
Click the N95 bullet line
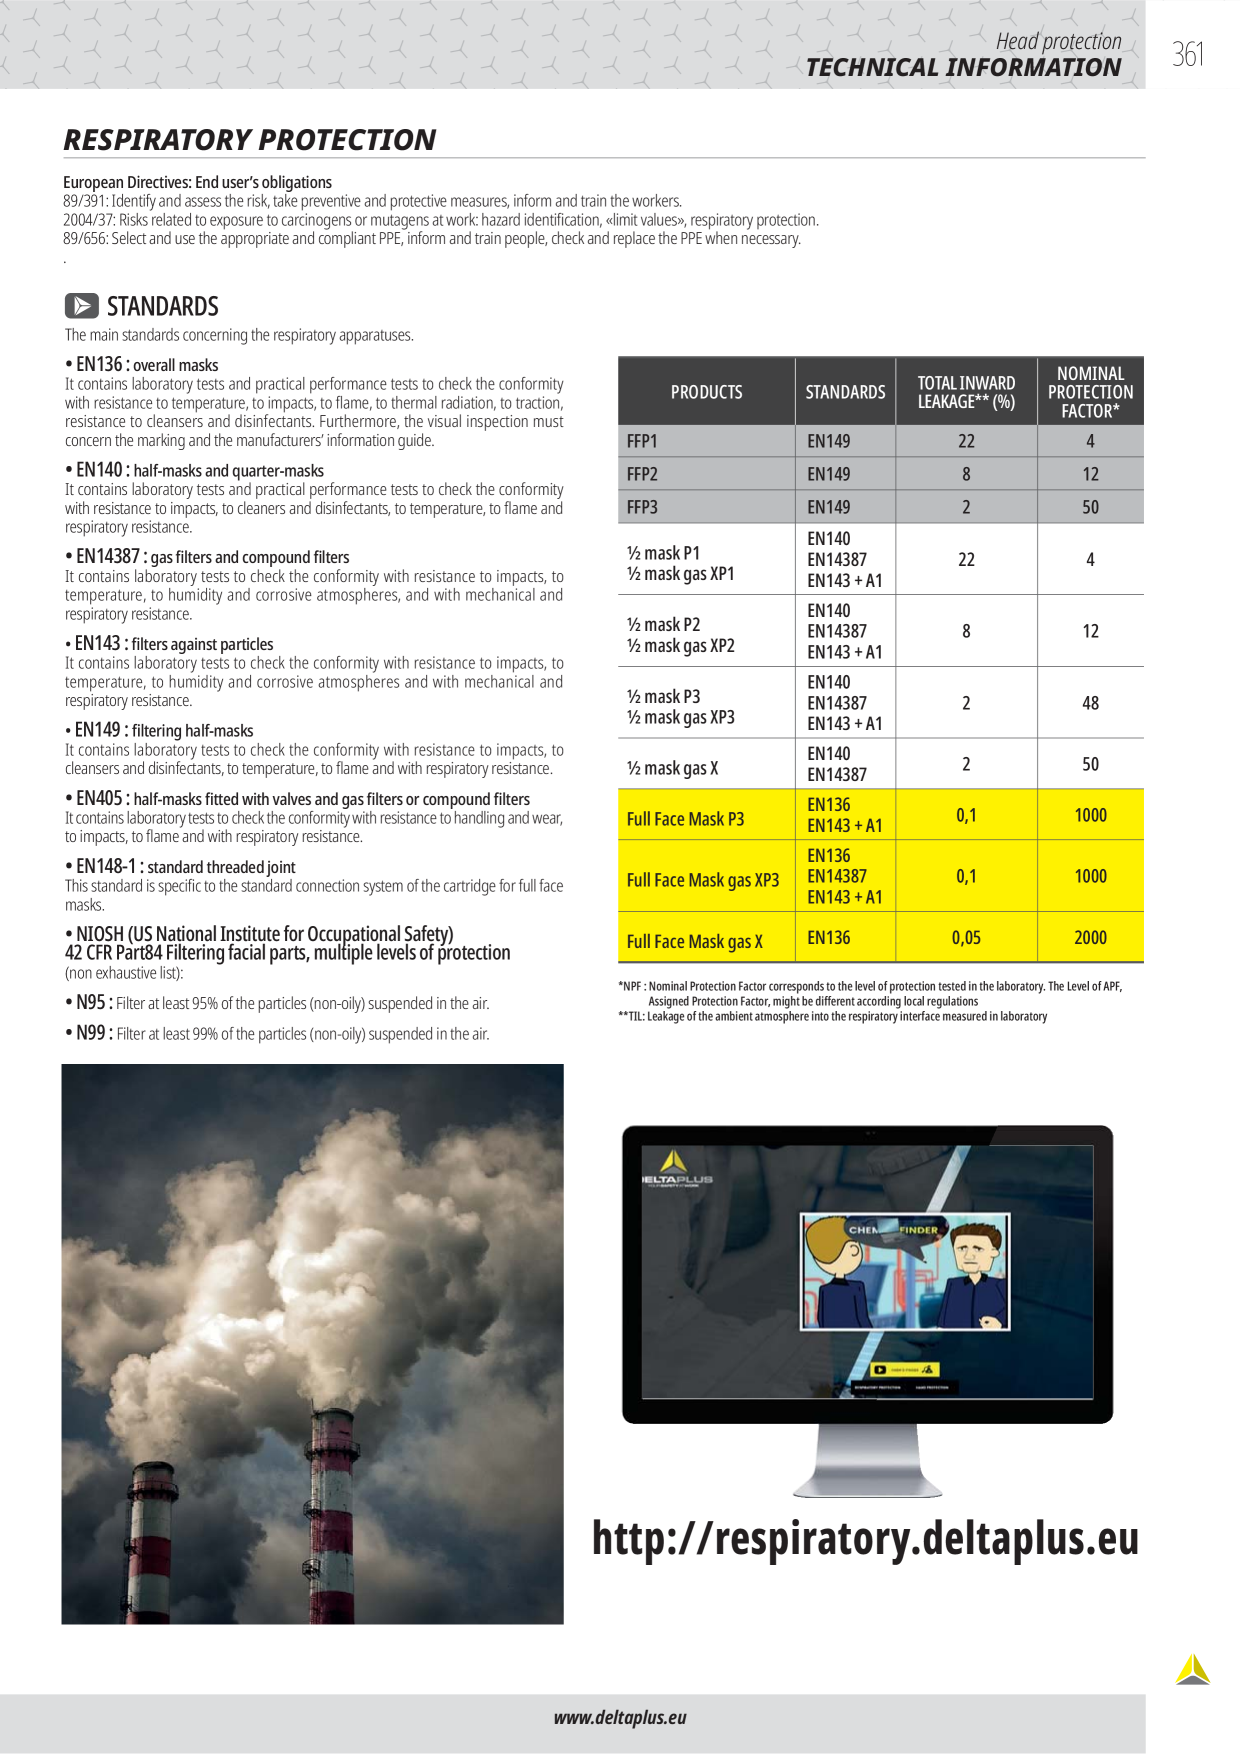(x=277, y=1003)
